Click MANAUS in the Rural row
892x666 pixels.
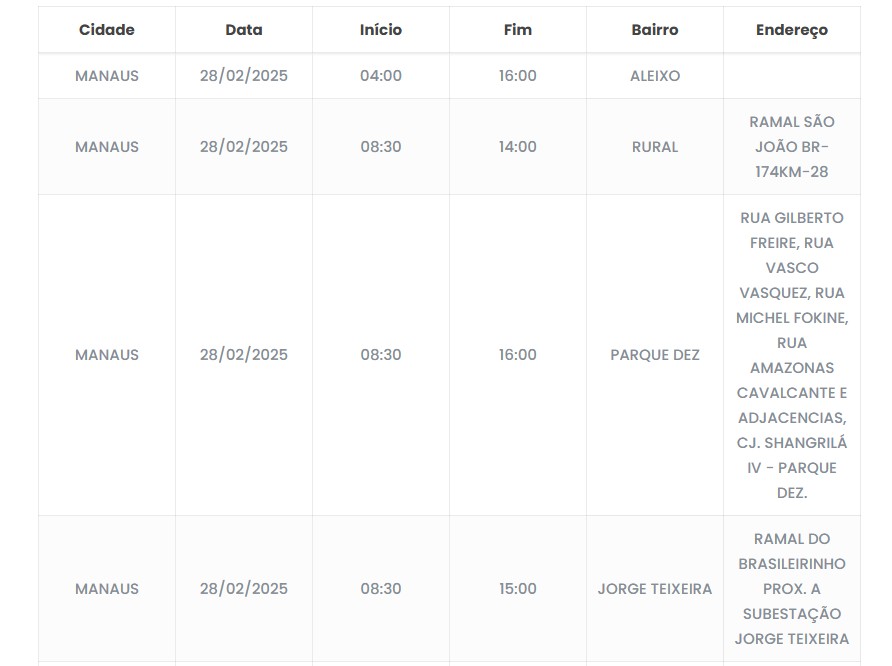click(107, 147)
